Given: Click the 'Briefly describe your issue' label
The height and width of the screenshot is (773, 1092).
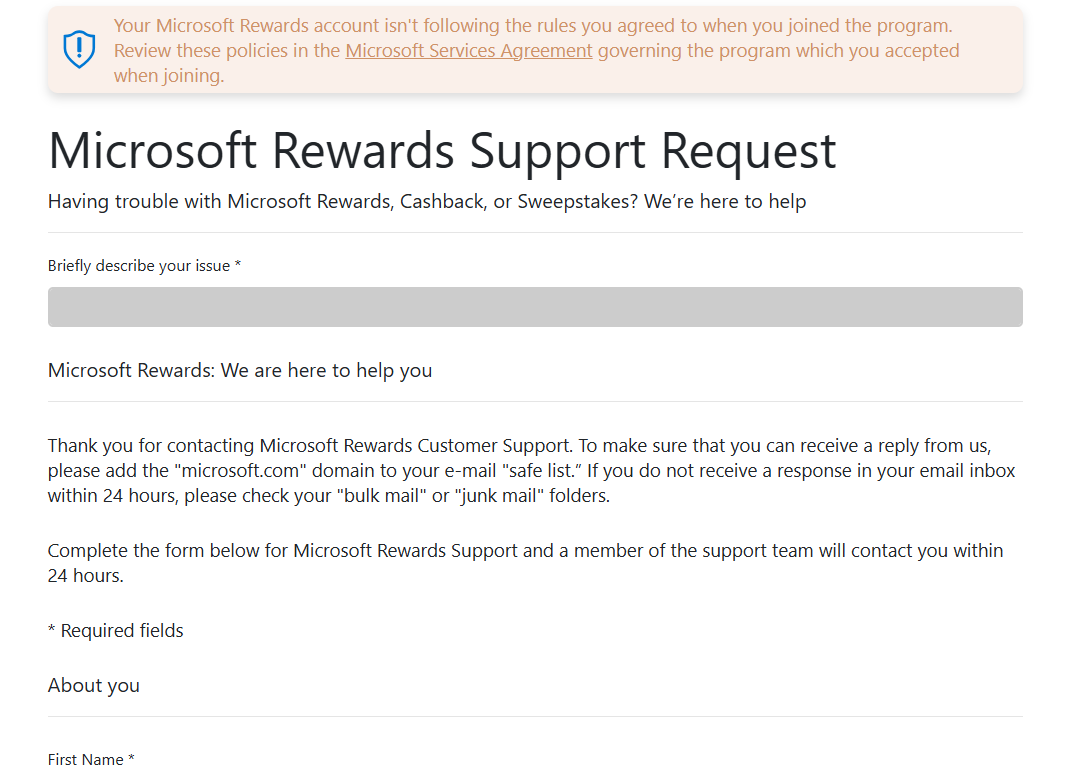Looking at the screenshot, I should 138,265.
